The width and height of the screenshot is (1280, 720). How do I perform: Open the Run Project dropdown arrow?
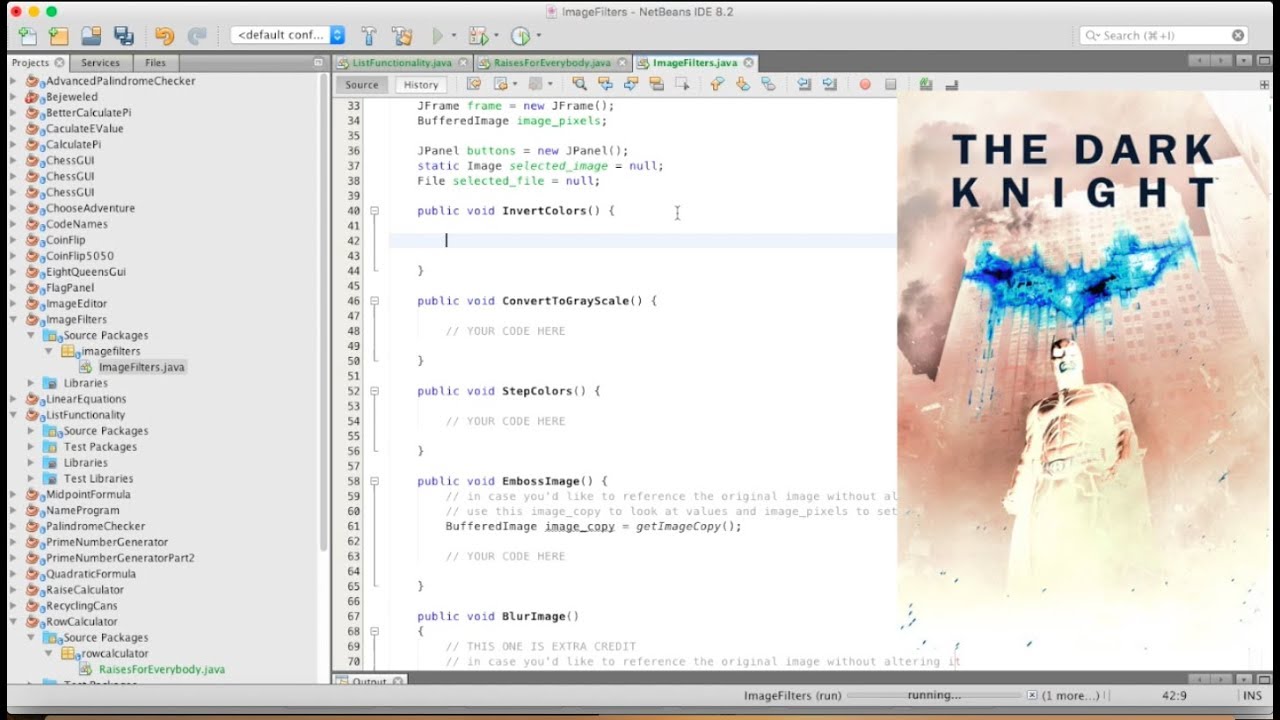(453, 36)
